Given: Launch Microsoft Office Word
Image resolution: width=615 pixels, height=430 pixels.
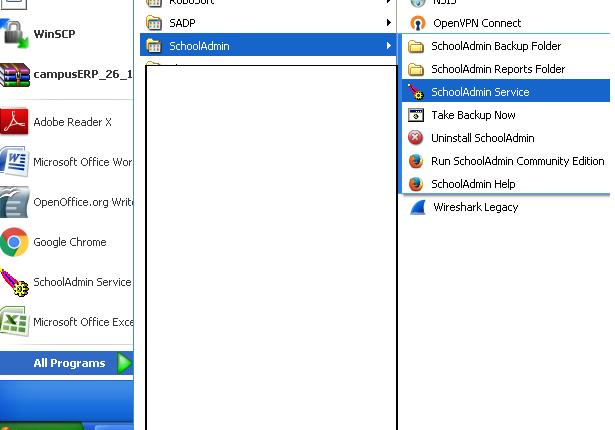Looking at the screenshot, I should click(82, 162).
